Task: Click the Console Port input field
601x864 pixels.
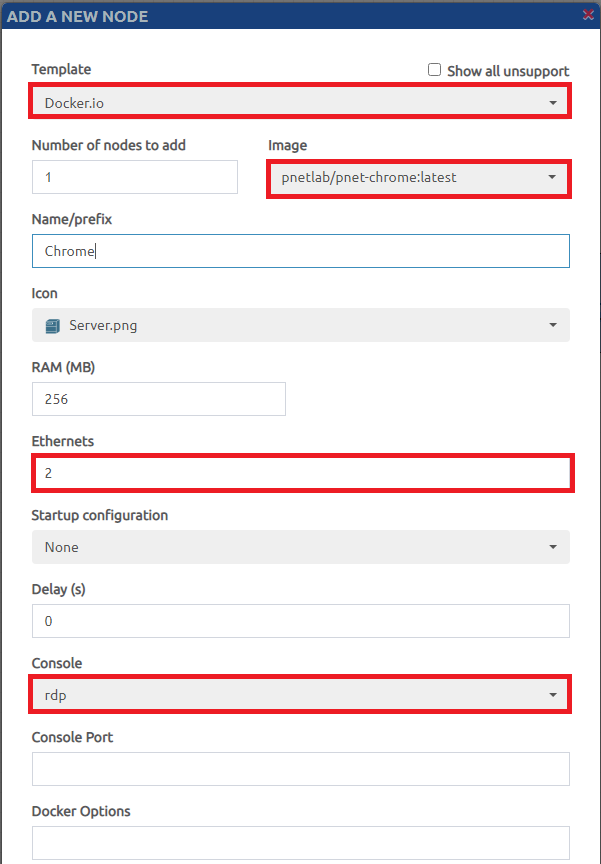Action: click(300, 769)
